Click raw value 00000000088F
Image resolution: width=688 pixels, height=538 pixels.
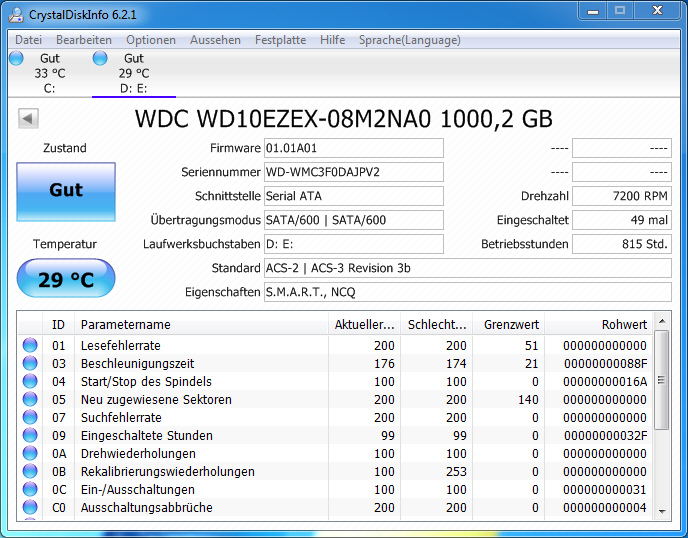point(606,363)
